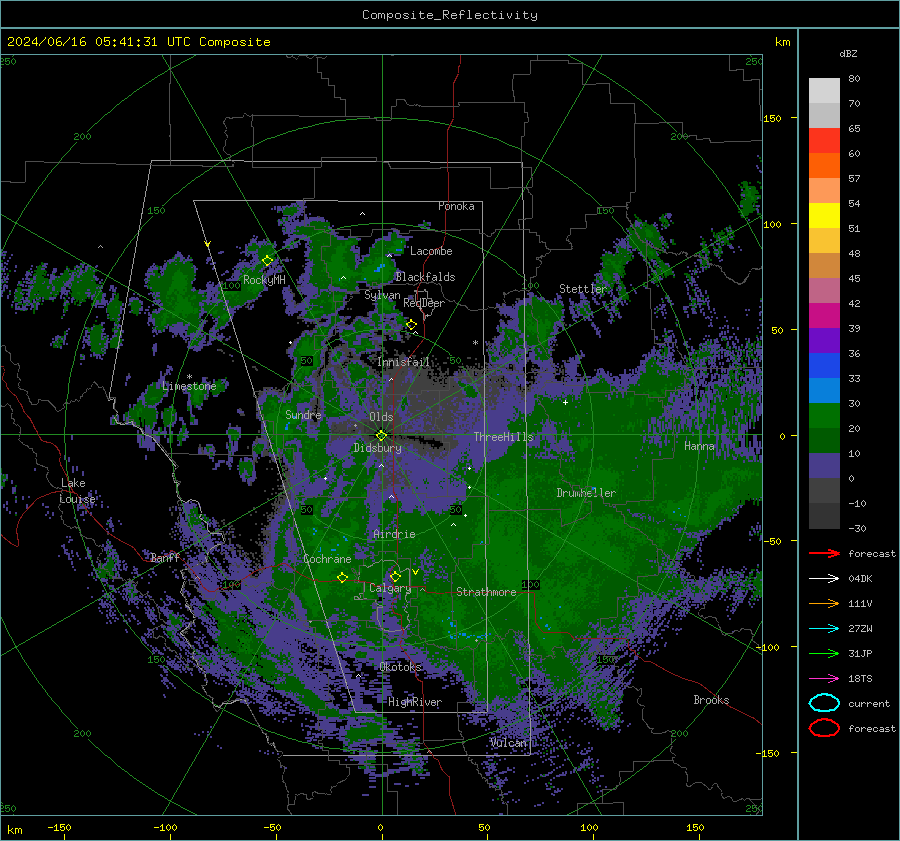Image resolution: width=900 pixels, height=841 pixels.
Task: Click the cyan 27ZW arrow icon
Action: [x=824, y=629]
